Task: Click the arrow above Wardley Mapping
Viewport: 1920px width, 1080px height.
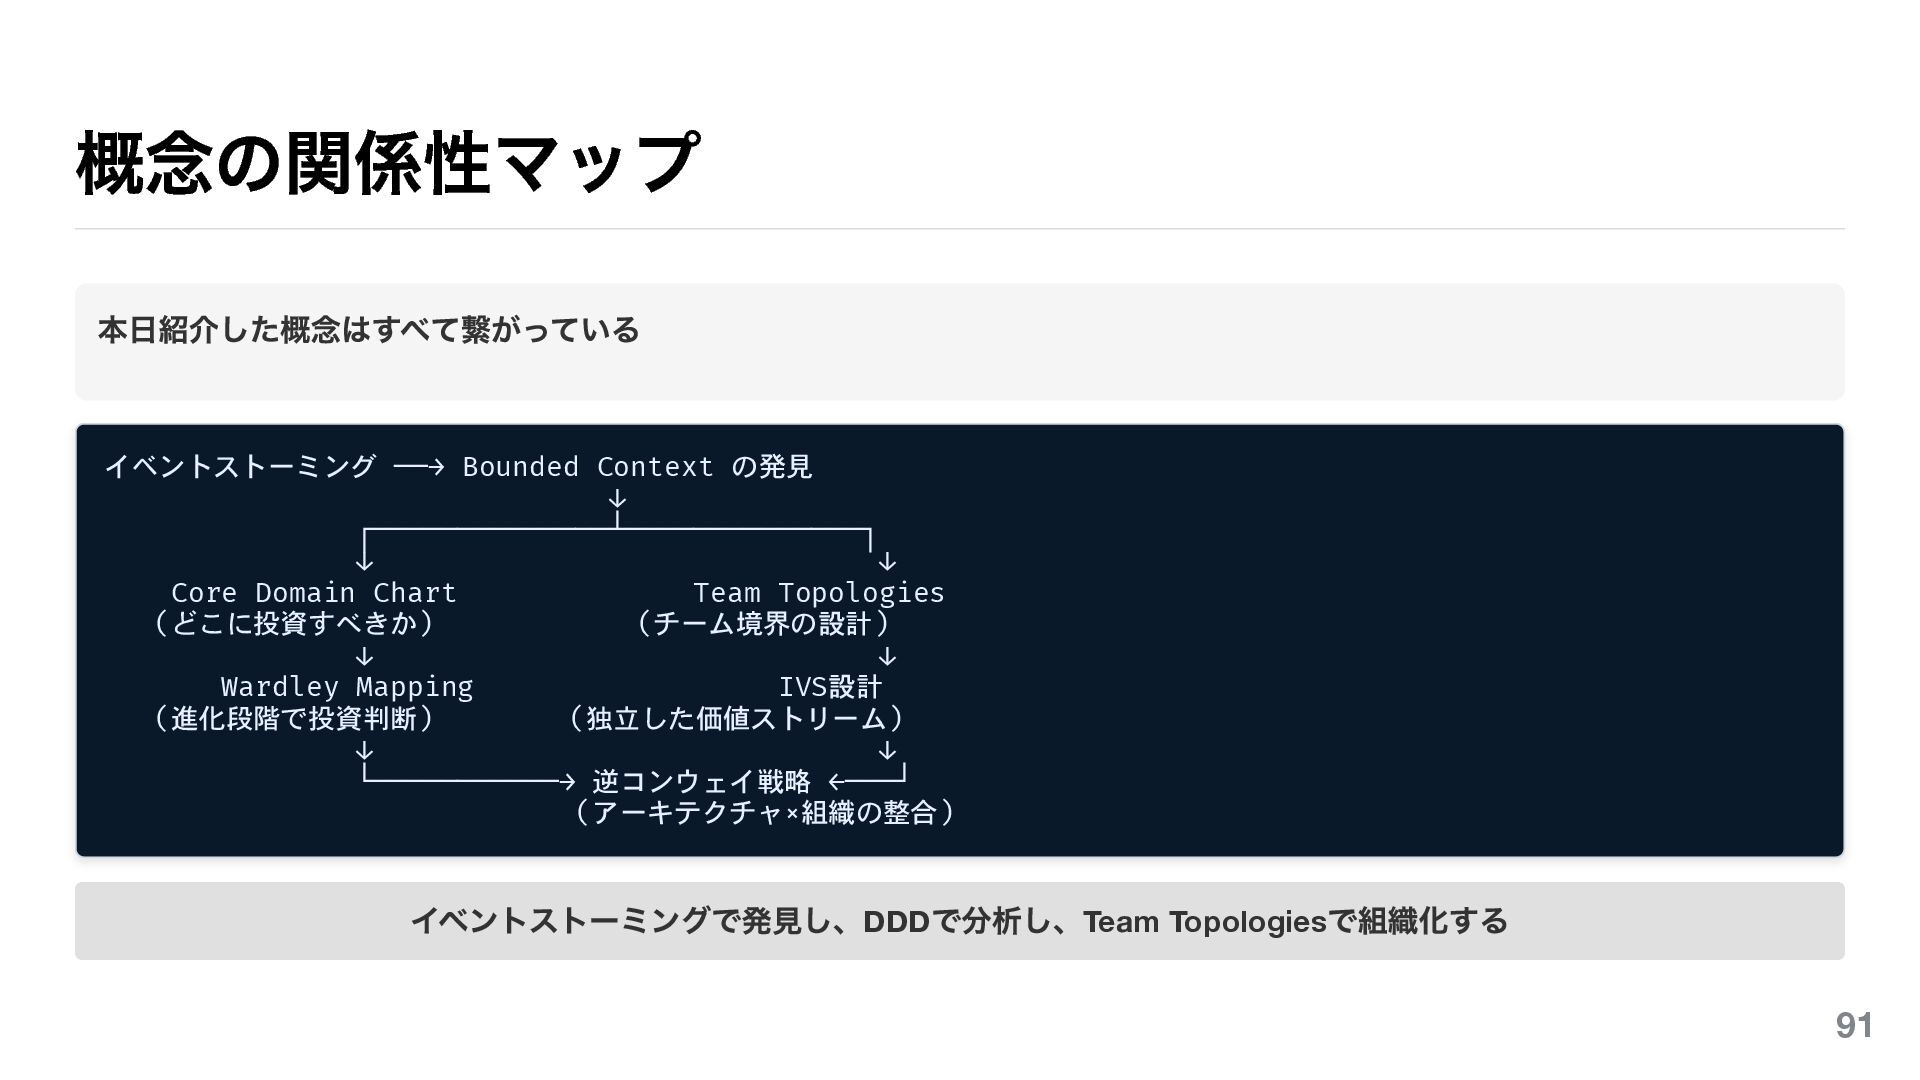Action: 365,656
